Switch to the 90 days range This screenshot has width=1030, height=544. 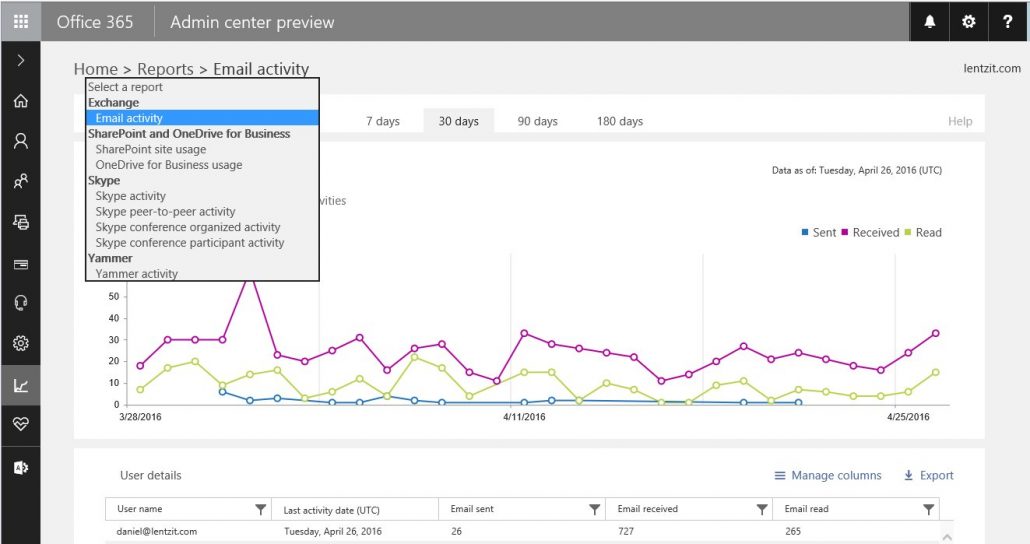(x=537, y=121)
